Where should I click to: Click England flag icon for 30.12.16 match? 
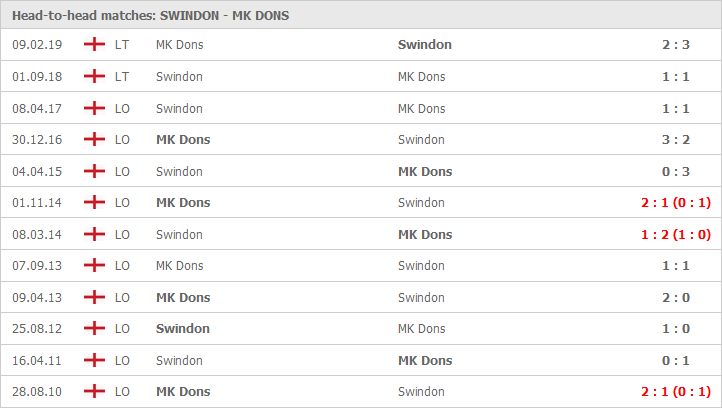[x=94, y=140]
